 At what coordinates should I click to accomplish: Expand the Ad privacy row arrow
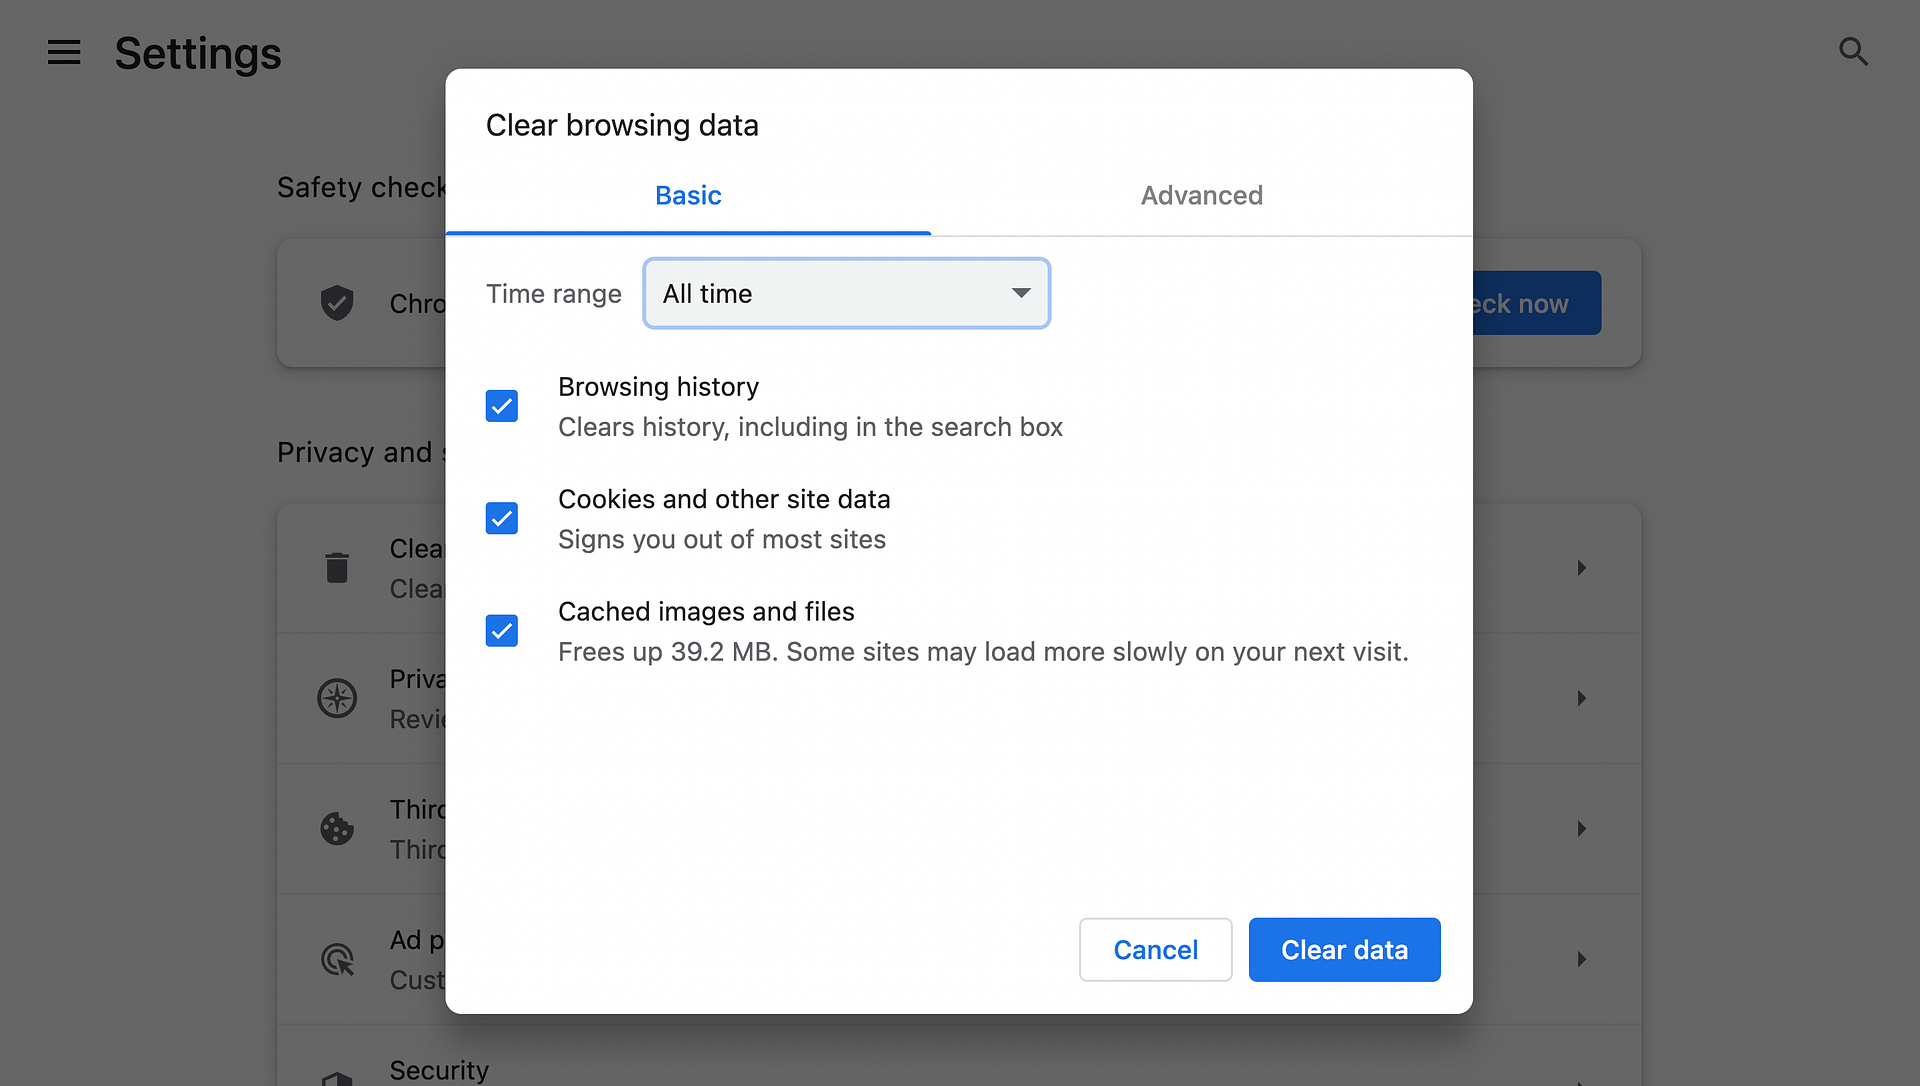tap(1581, 959)
